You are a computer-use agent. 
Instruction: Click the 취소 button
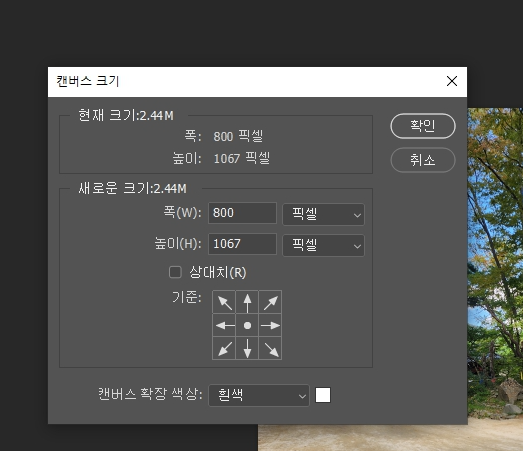click(423, 160)
